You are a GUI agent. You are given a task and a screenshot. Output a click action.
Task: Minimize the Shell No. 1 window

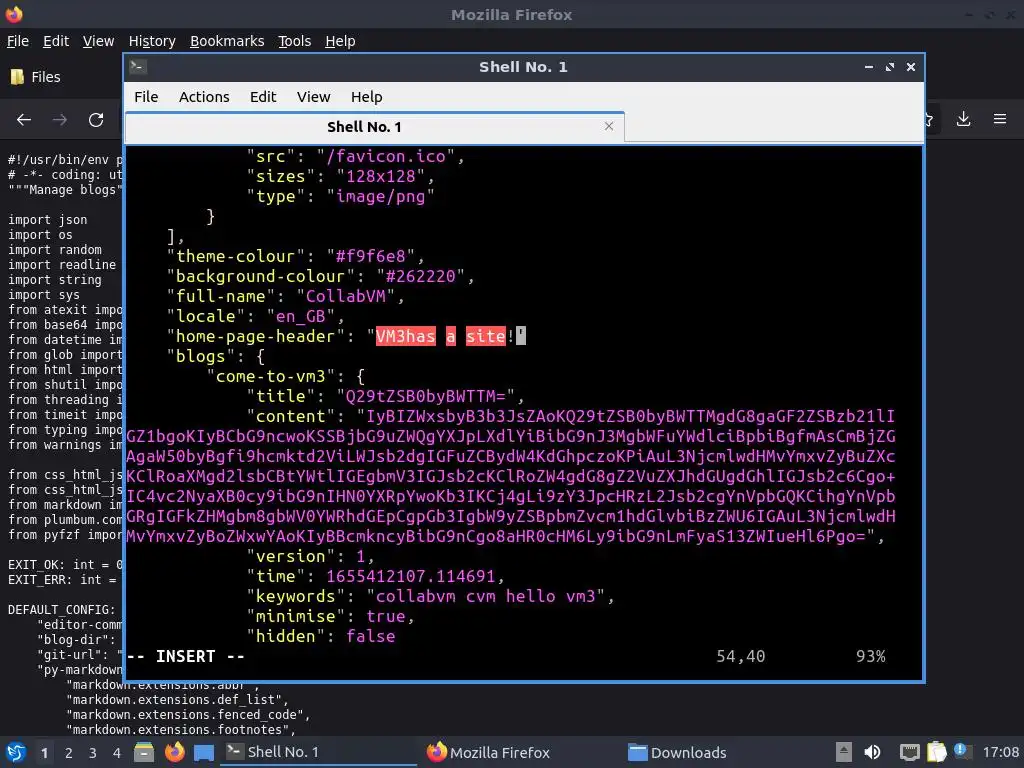869,67
